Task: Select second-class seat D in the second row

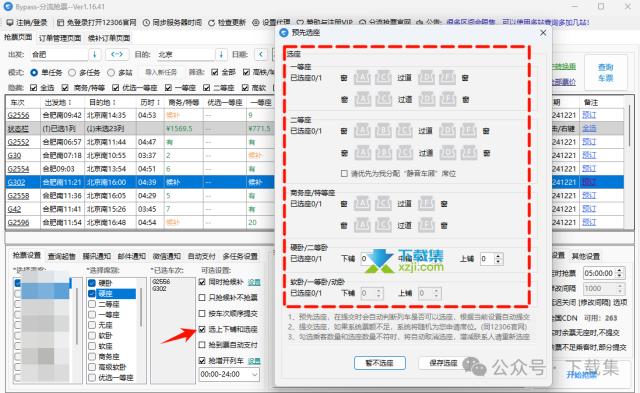Action: (448, 153)
